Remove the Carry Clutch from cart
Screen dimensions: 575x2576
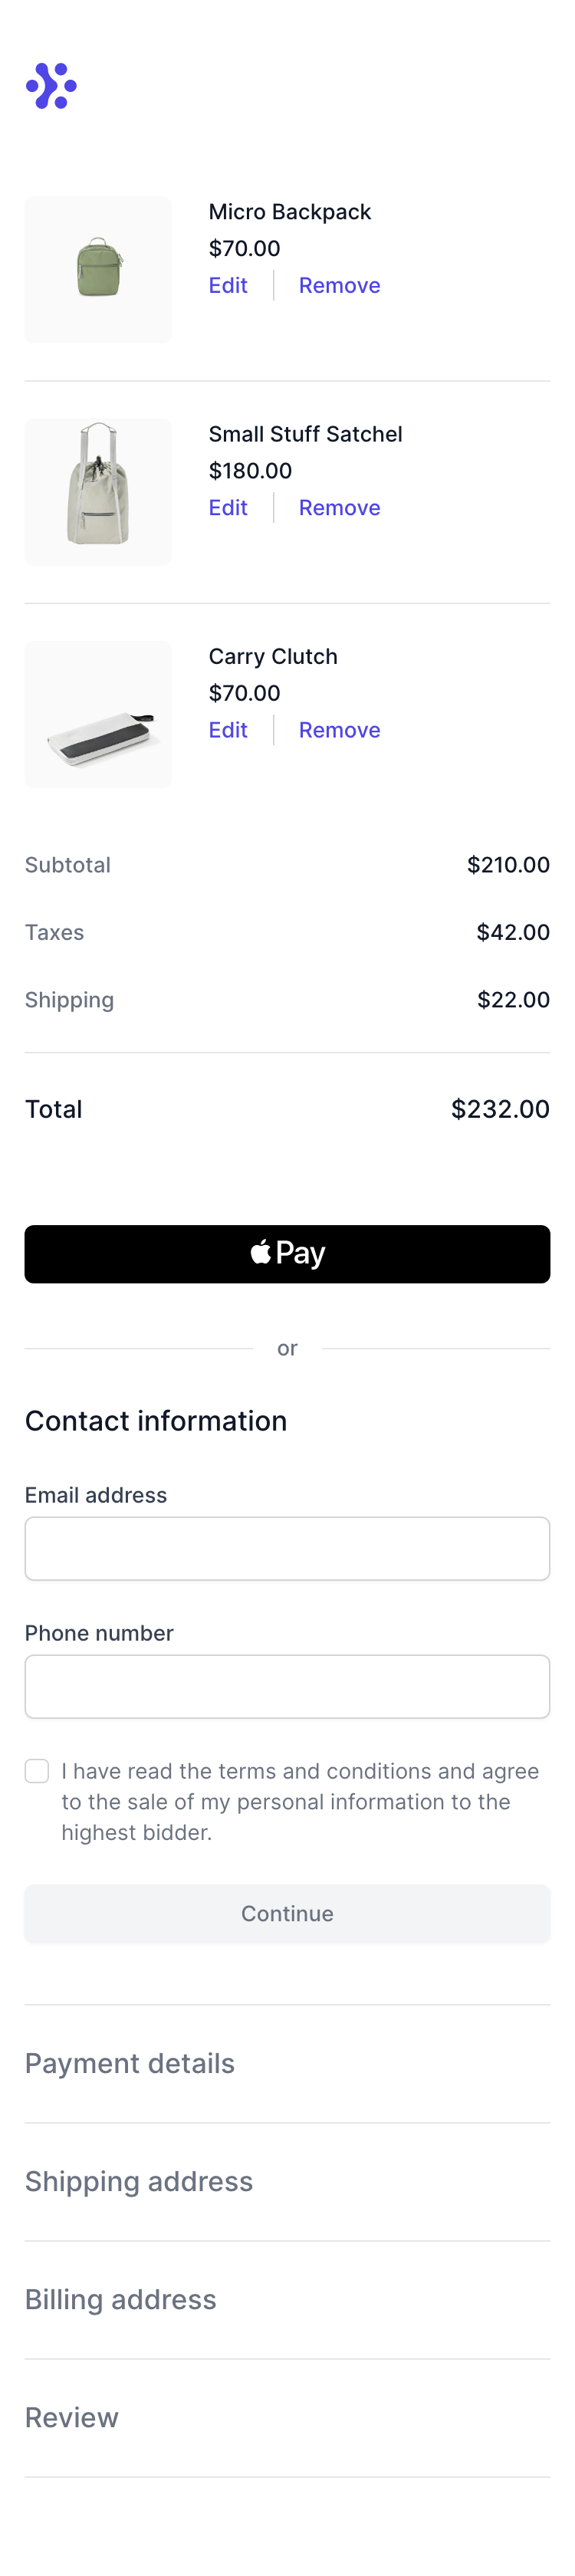(339, 730)
